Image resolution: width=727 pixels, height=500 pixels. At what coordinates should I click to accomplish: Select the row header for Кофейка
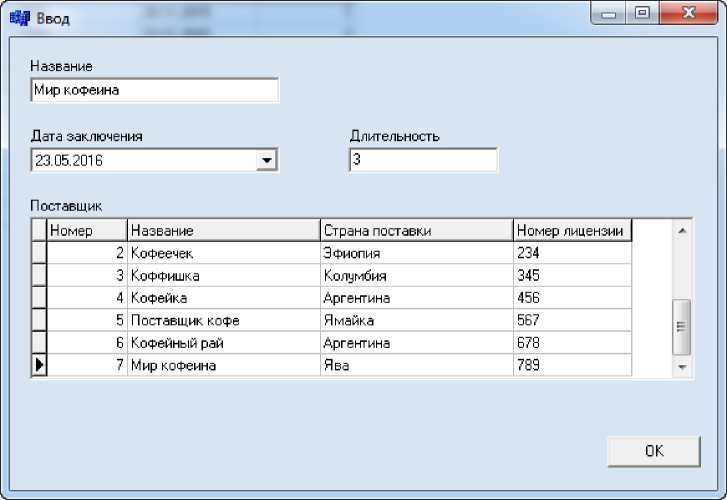[39, 298]
